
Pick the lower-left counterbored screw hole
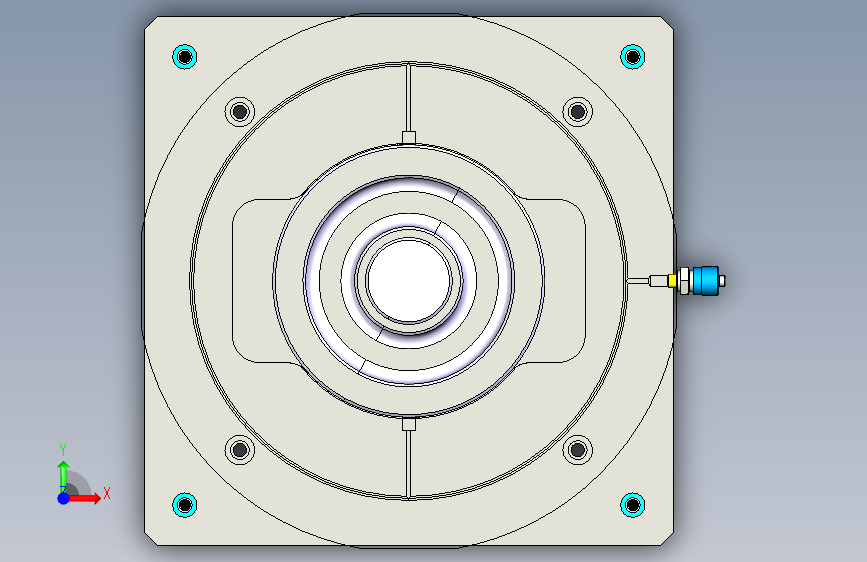click(240, 449)
